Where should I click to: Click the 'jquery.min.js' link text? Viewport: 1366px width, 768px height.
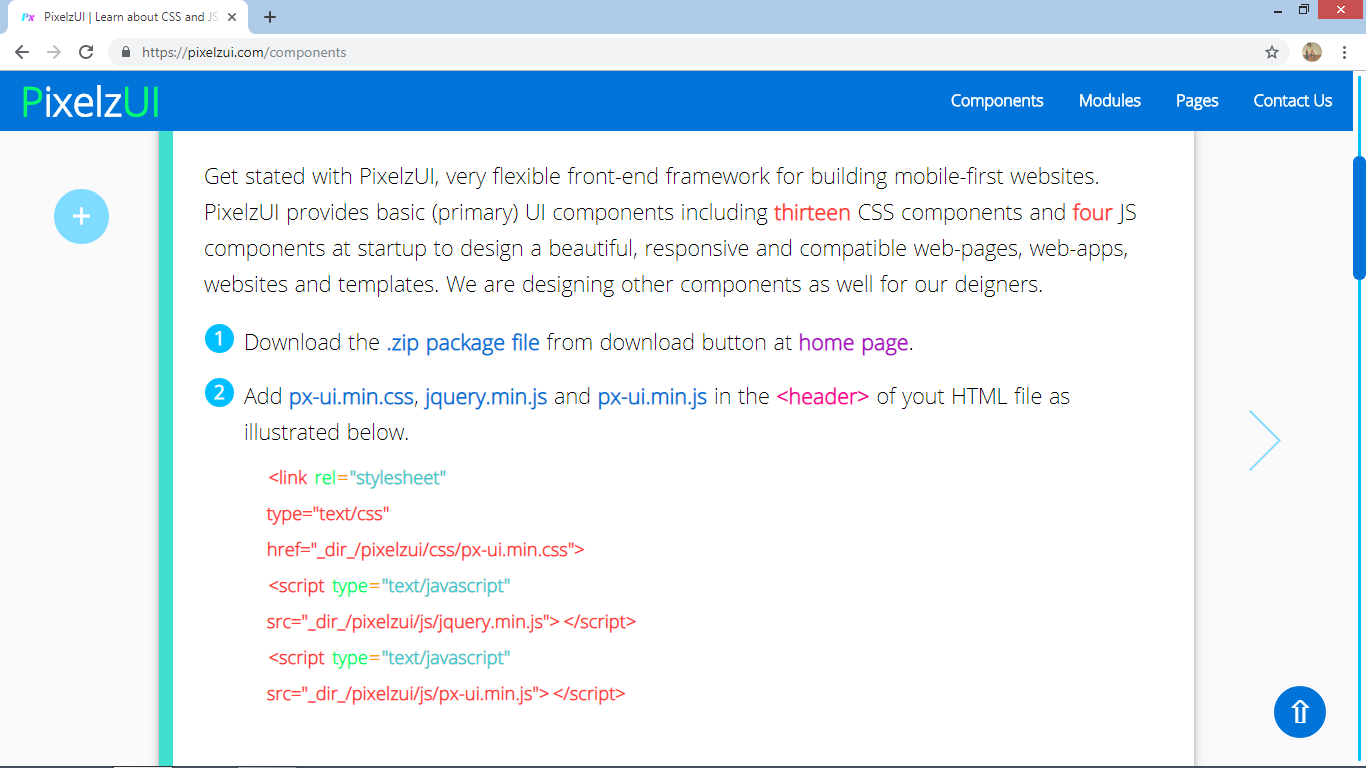click(486, 396)
